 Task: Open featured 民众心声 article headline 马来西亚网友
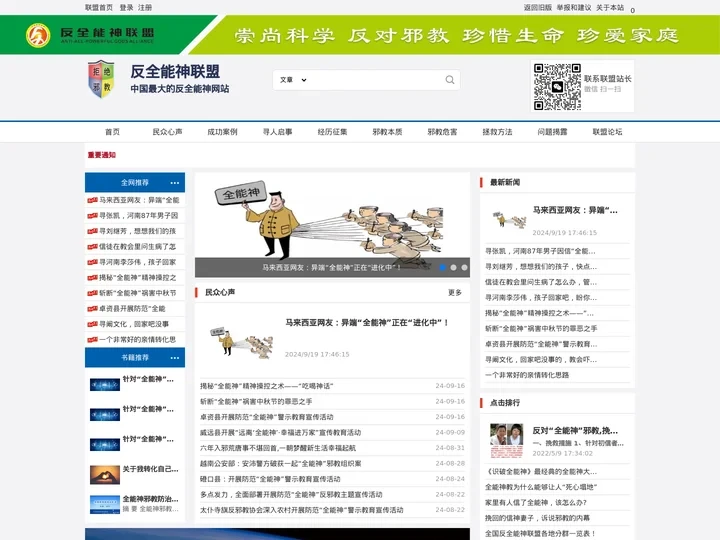pyautogui.click(x=367, y=323)
